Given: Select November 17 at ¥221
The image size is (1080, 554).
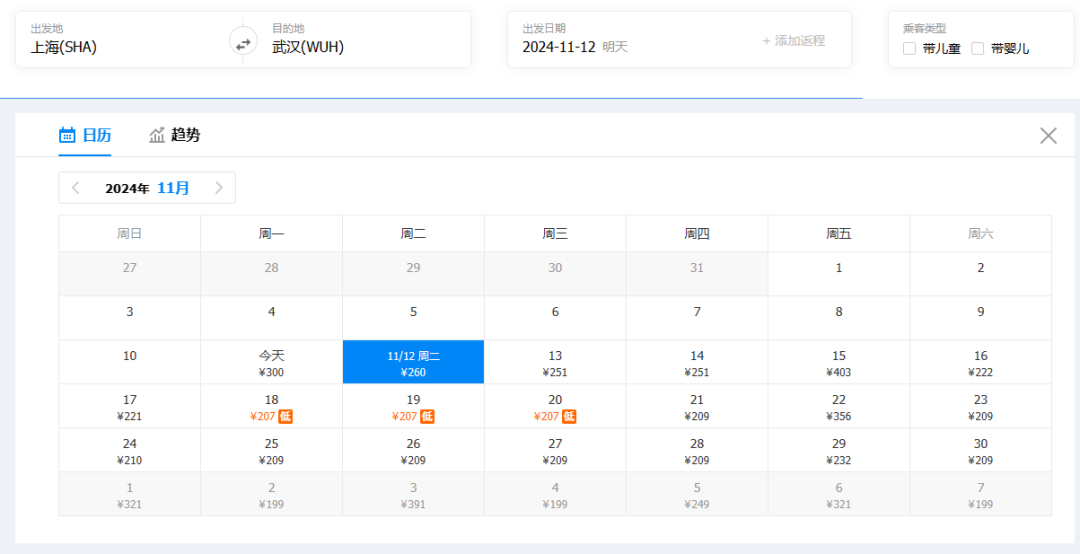Looking at the screenshot, I should [129, 406].
